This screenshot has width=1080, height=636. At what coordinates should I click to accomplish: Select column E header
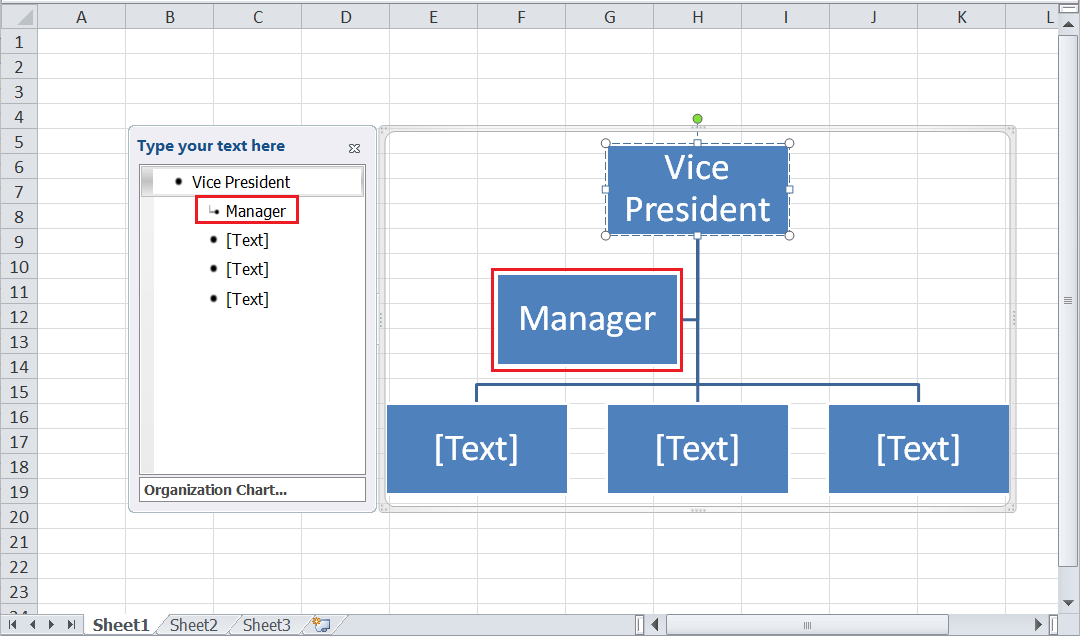(433, 17)
